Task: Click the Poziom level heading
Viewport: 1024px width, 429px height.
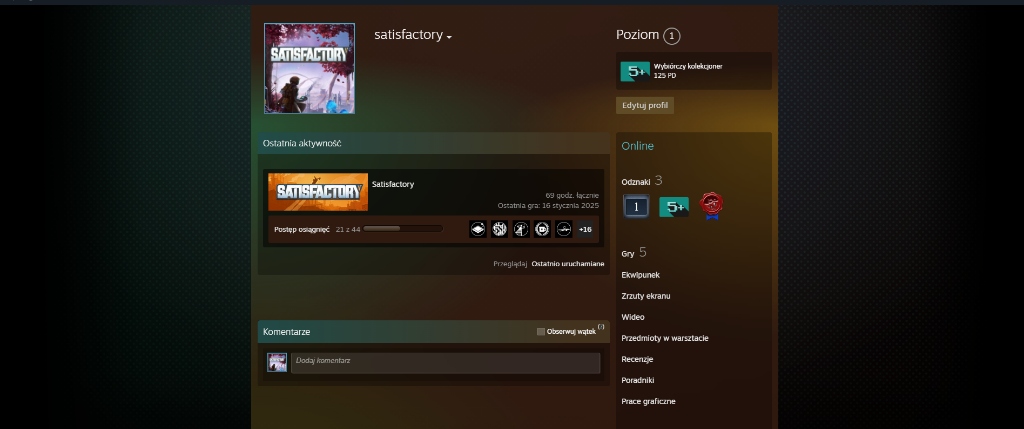Action: 637,35
